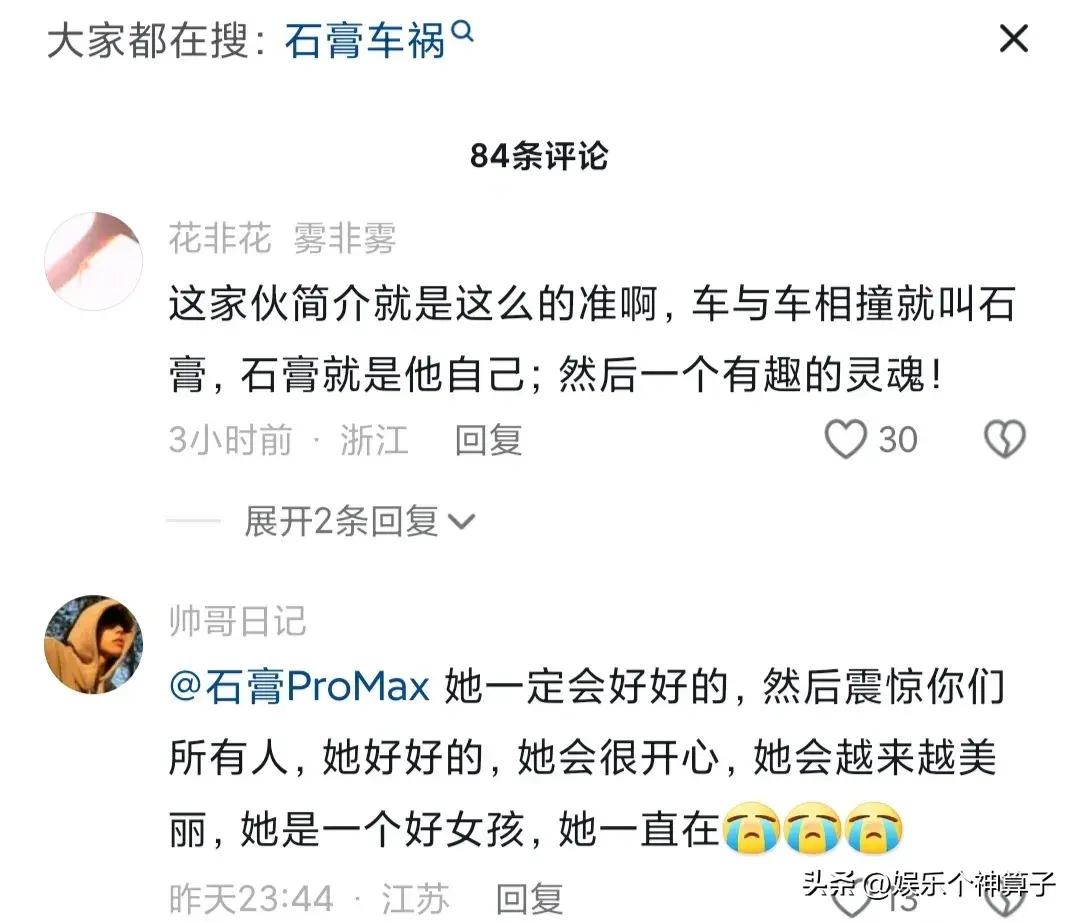The width and height of the screenshot is (1080, 922).
Task: Reply to the comment from 江苏
Action: pos(529,899)
